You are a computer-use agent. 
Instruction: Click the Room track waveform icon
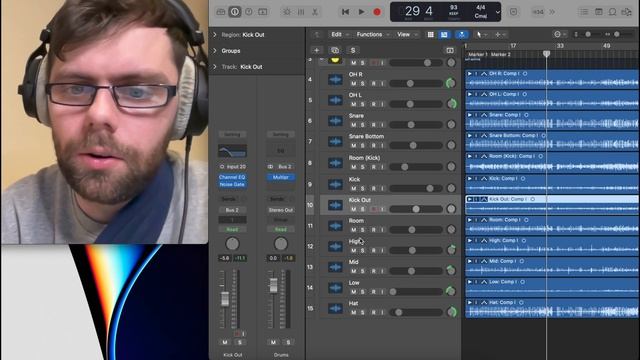point(335,226)
